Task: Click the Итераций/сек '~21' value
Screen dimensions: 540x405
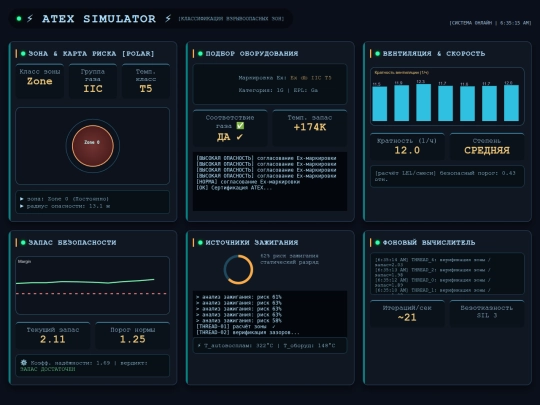Action: coord(407,318)
